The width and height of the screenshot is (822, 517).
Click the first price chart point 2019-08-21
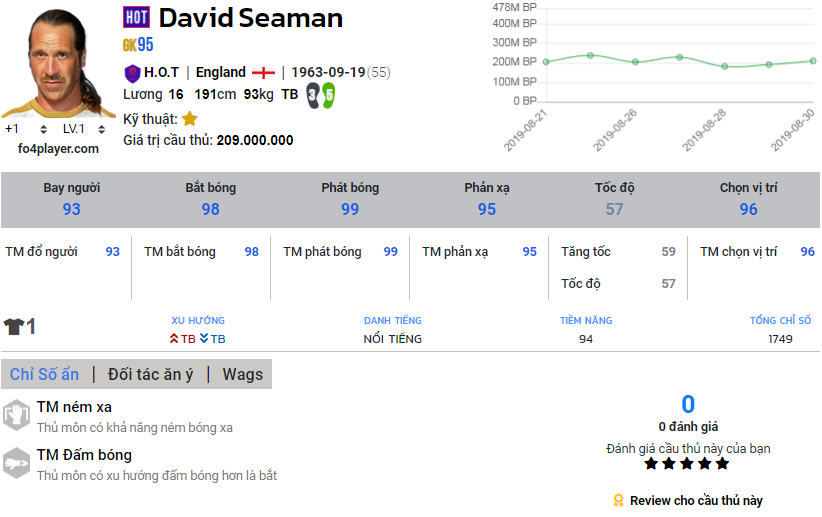pyautogui.click(x=546, y=62)
